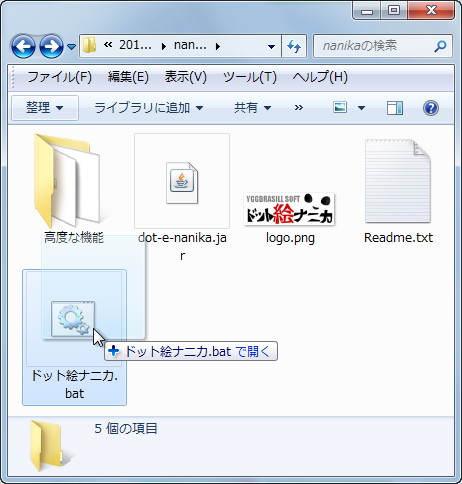Click the 高度な機能 folder name

click(x=74, y=237)
